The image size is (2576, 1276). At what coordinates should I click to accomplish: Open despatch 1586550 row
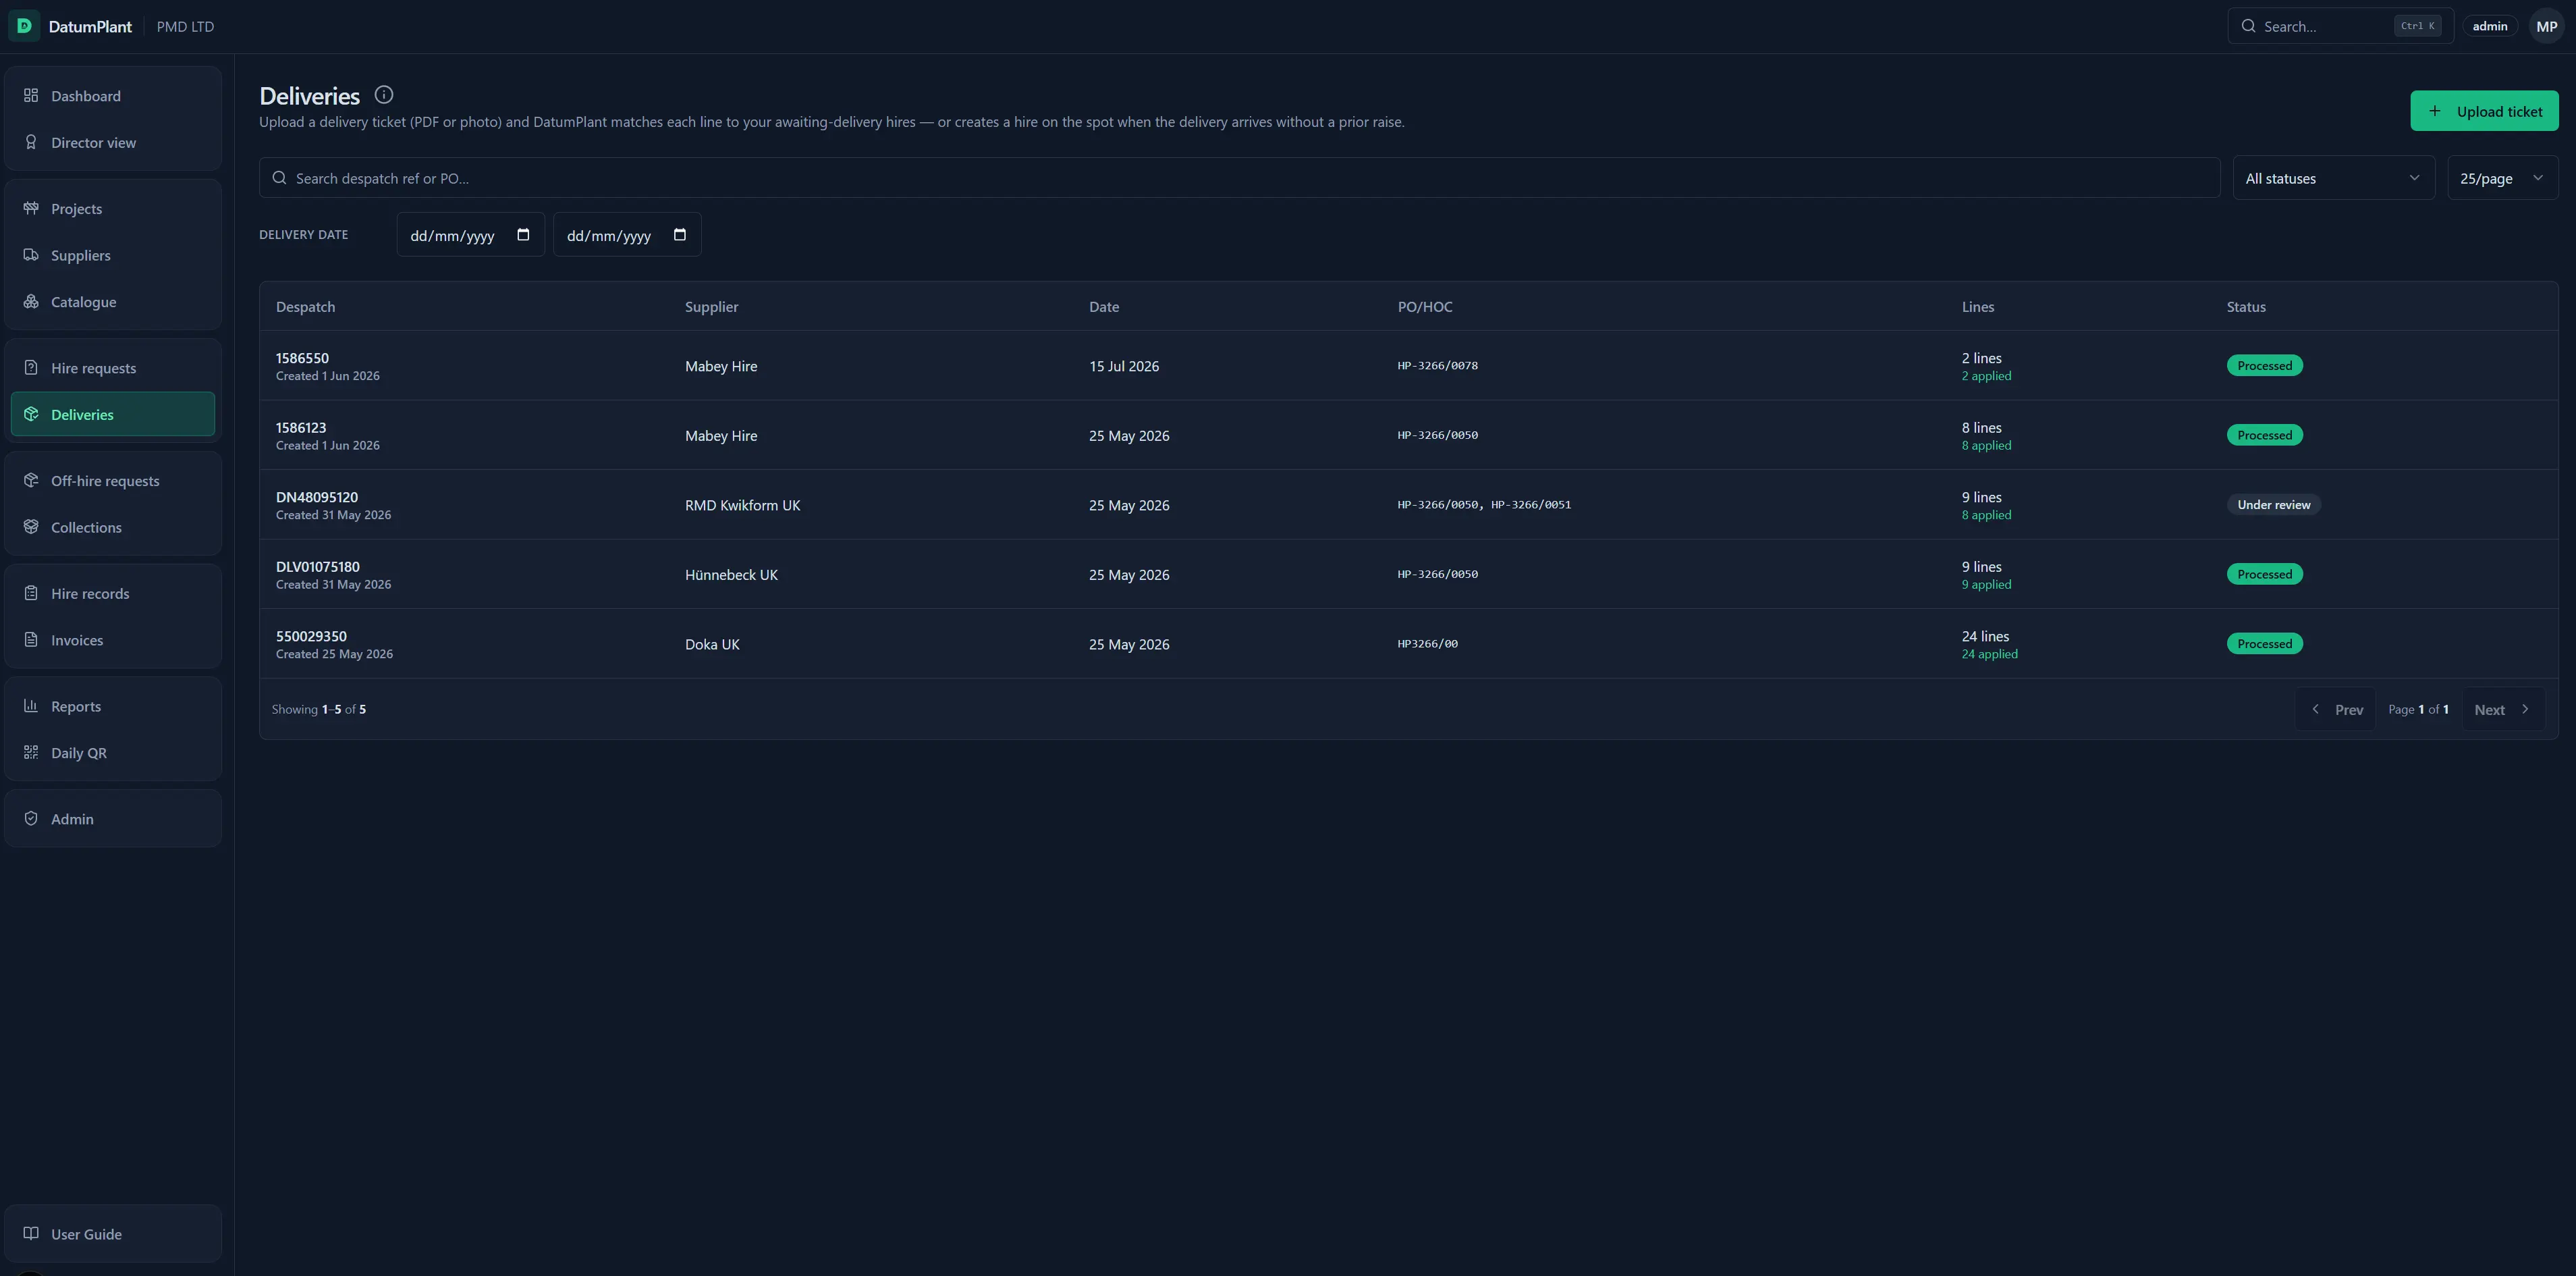click(1408, 366)
